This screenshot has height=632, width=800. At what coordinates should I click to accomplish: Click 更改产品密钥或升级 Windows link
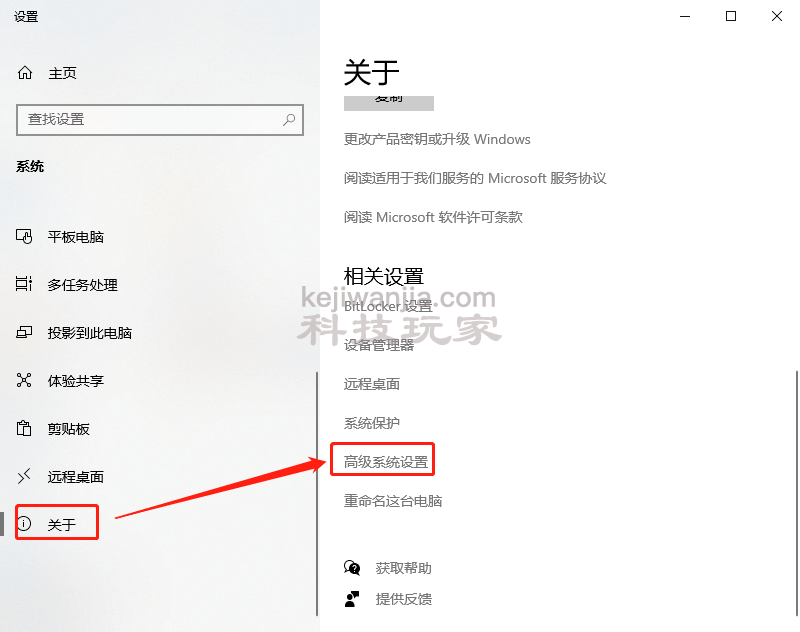437,139
